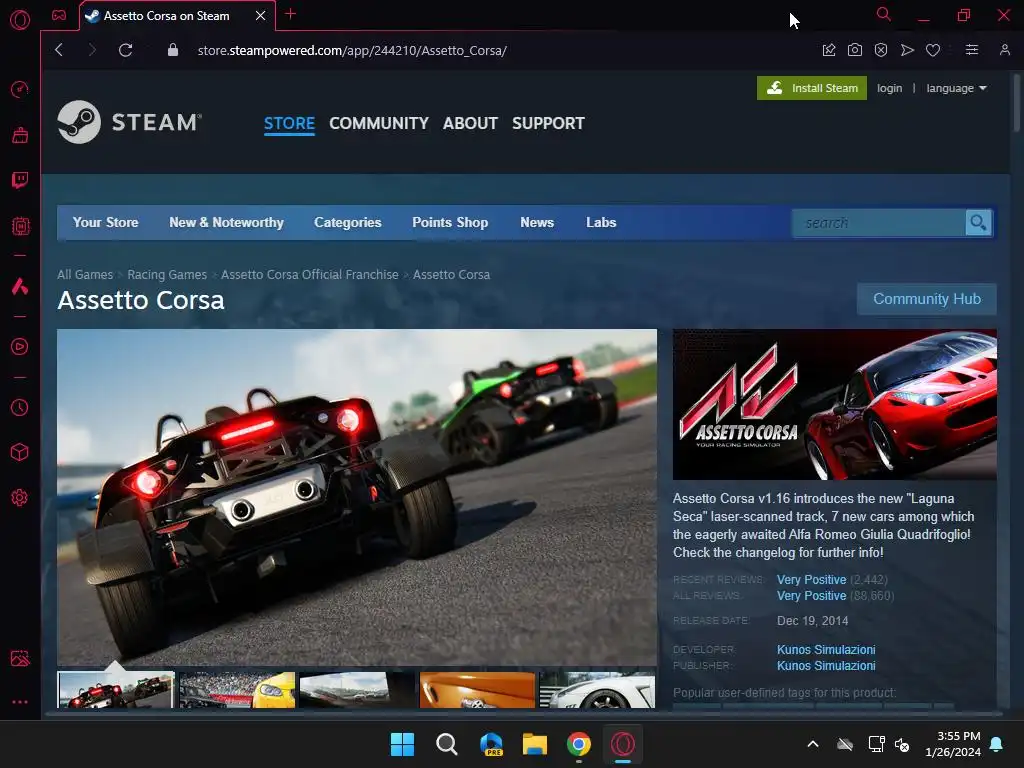The width and height of the screenshot is (1024, 768).
Task: Open Twitch panel in sidebar
Action: click(x=20, y=180)
